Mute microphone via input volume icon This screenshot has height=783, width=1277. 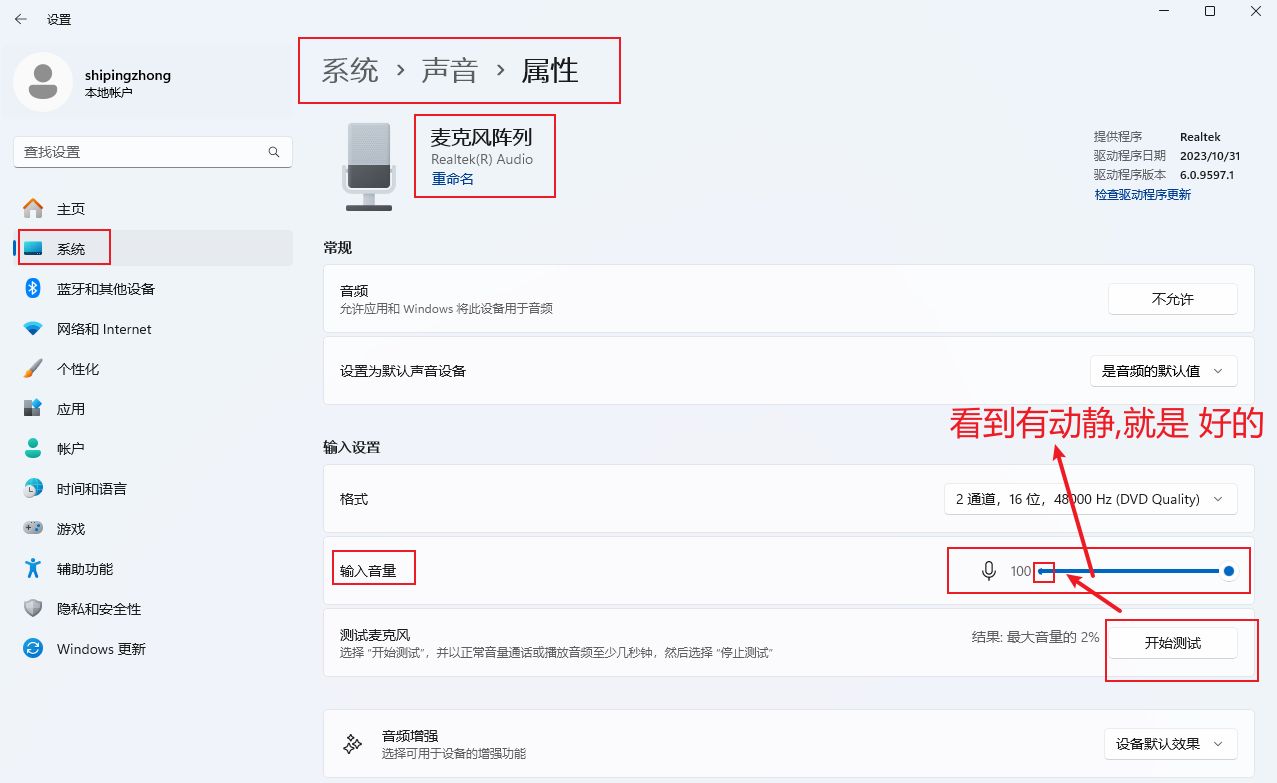[x=988, y=571]
